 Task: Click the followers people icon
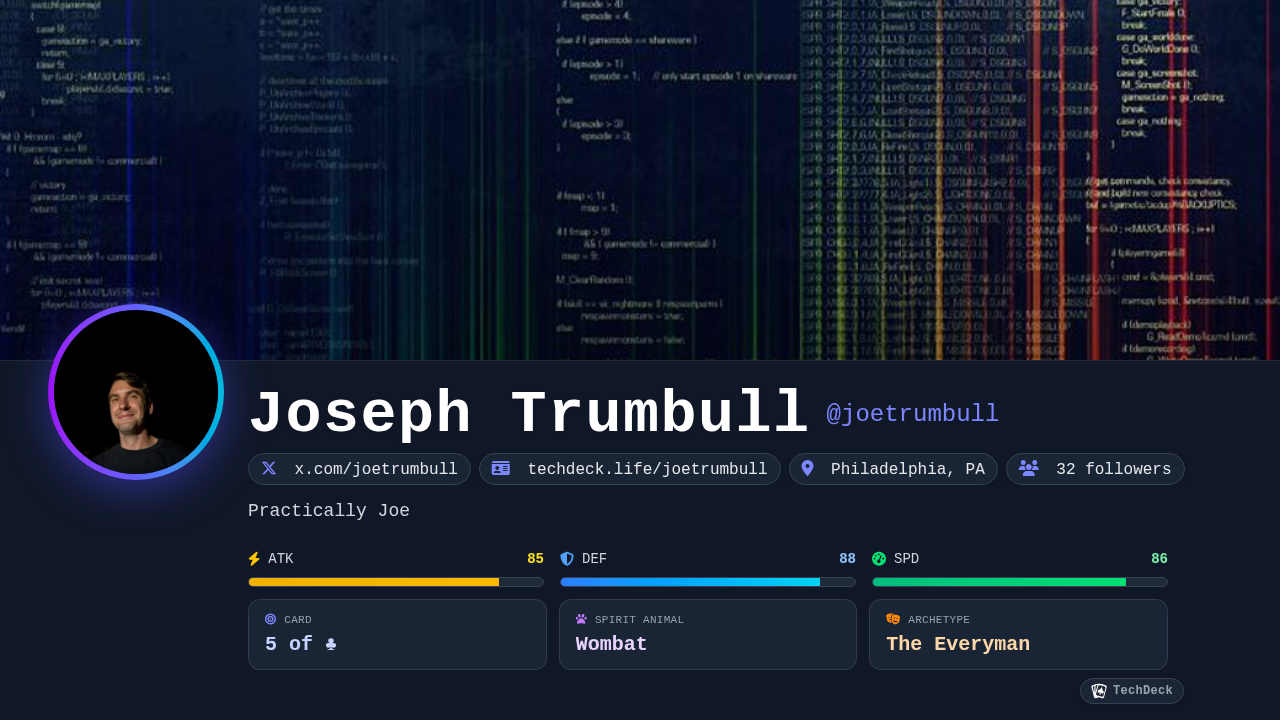click(x=1028, y=468)
